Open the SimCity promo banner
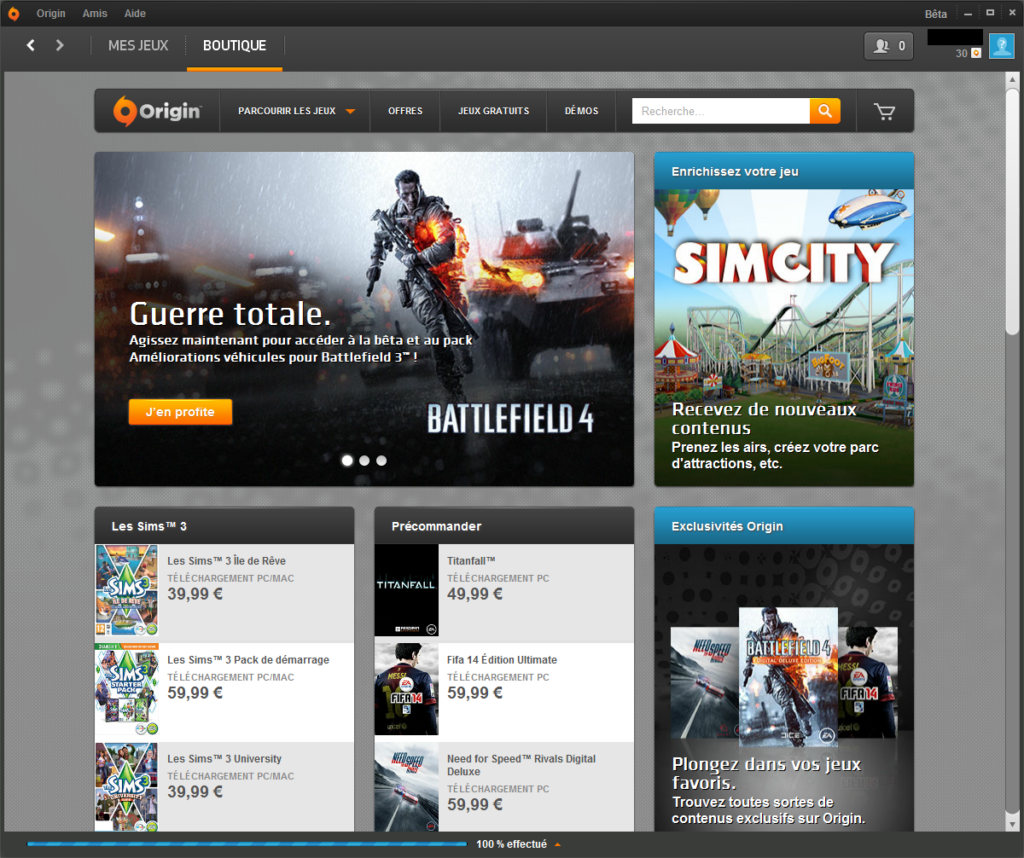Screen dimensions: 1024x858 click(x=784, y=337)
